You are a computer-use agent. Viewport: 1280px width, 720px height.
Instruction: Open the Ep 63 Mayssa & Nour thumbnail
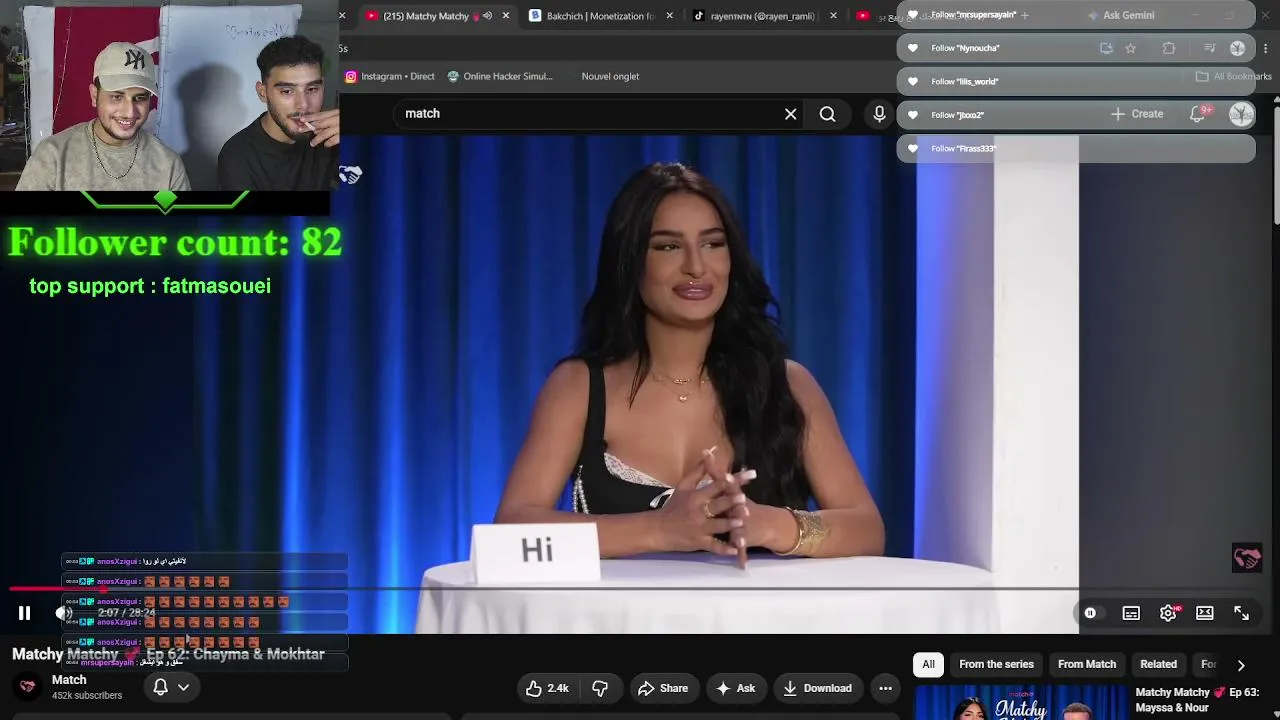(1021, 702)
